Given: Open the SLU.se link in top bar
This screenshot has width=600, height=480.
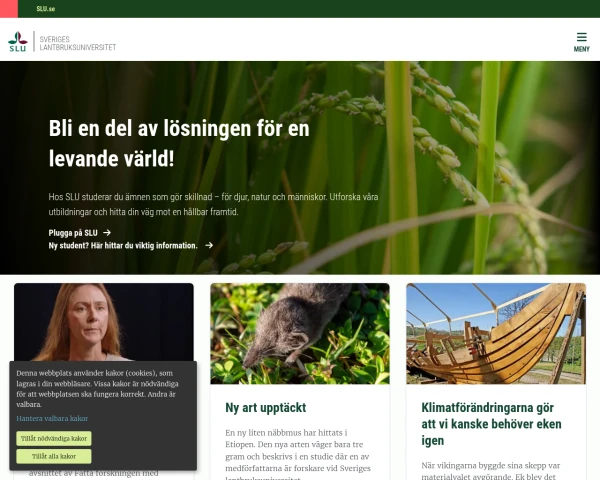Looking at the screenshot, I should point(46,9).
